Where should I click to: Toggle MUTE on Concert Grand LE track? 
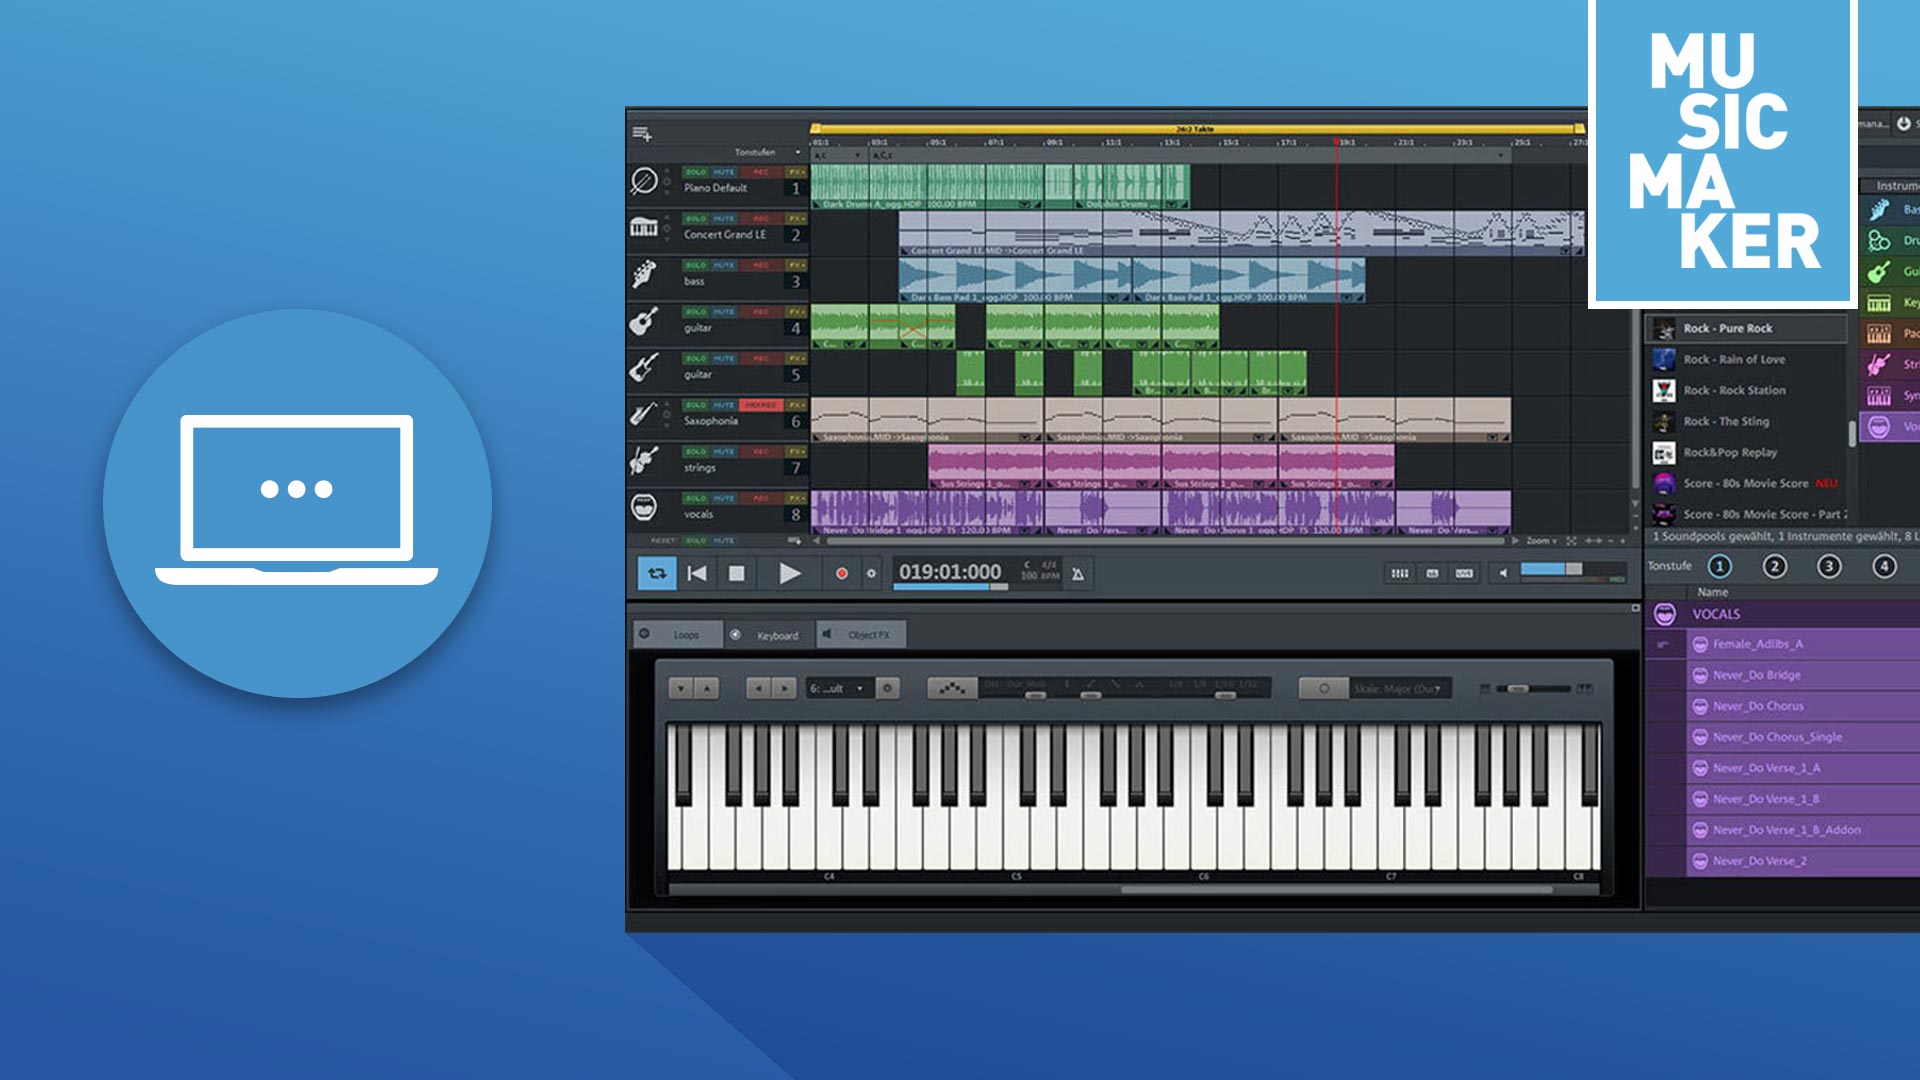pyautogui.click(x=724, y=218)
